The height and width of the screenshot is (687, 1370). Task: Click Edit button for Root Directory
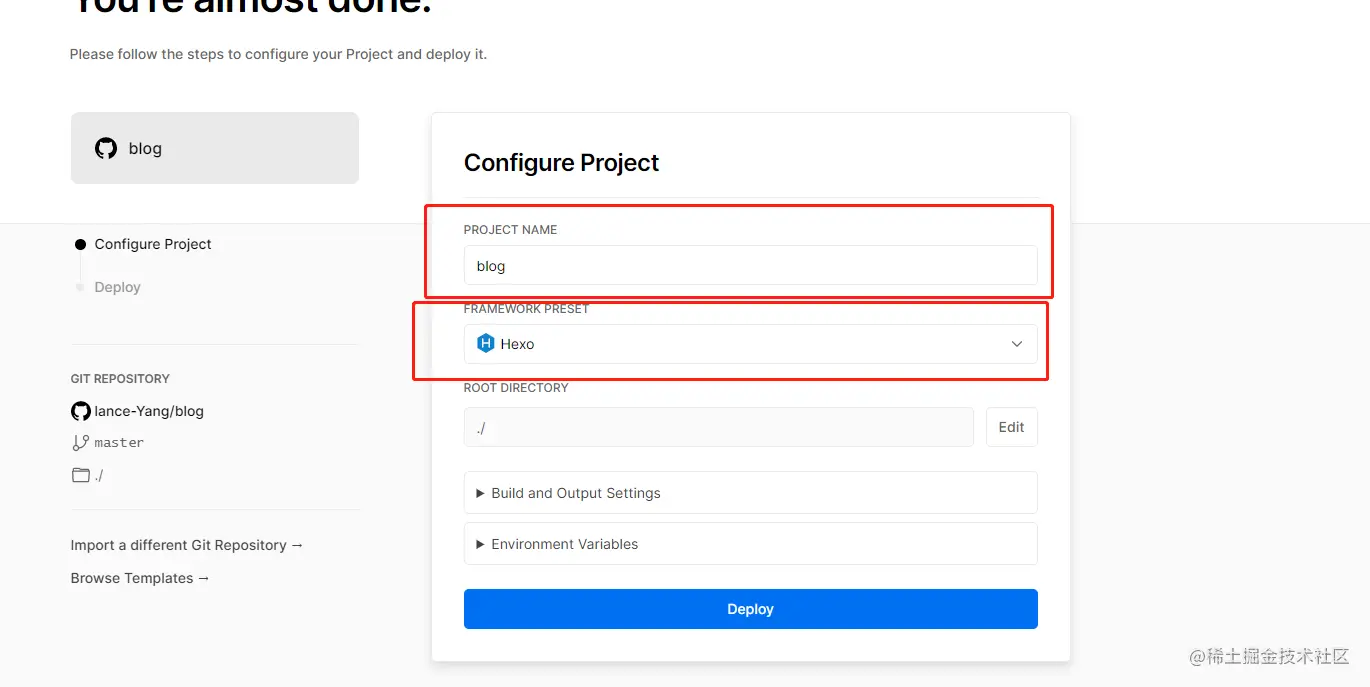[x=1011, y=427]
